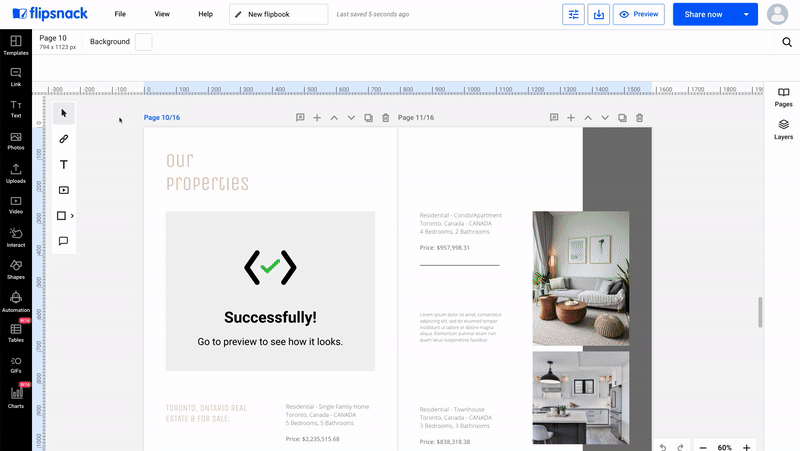This screenshot has height=451, width=800.
Task: Select the Page 11/16 label
Action: 416,117
